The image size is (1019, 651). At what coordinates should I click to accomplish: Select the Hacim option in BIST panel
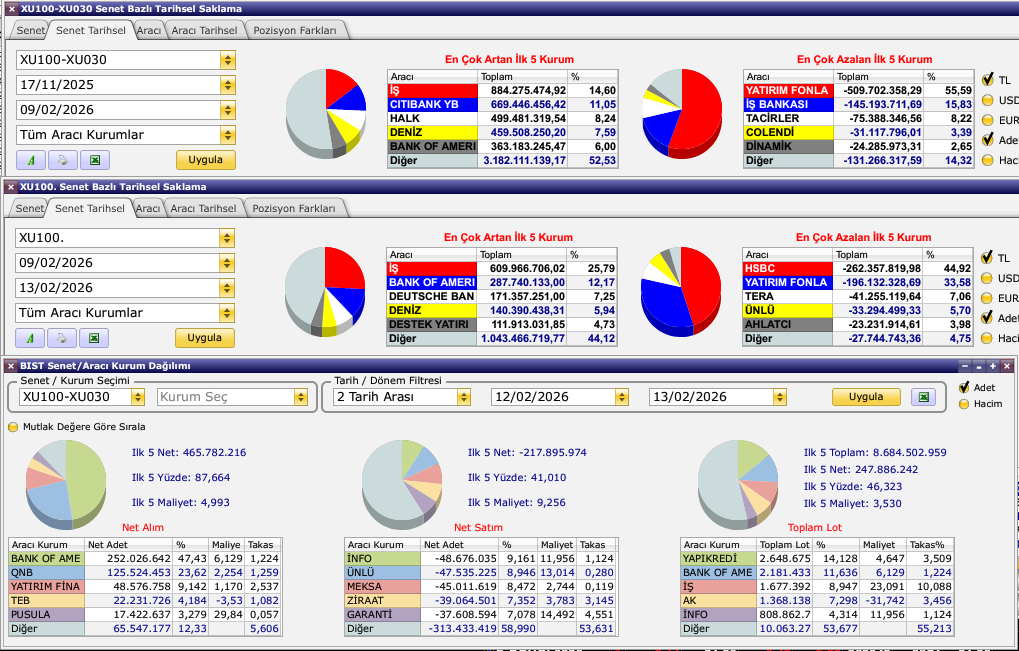[x=964, y=404]
